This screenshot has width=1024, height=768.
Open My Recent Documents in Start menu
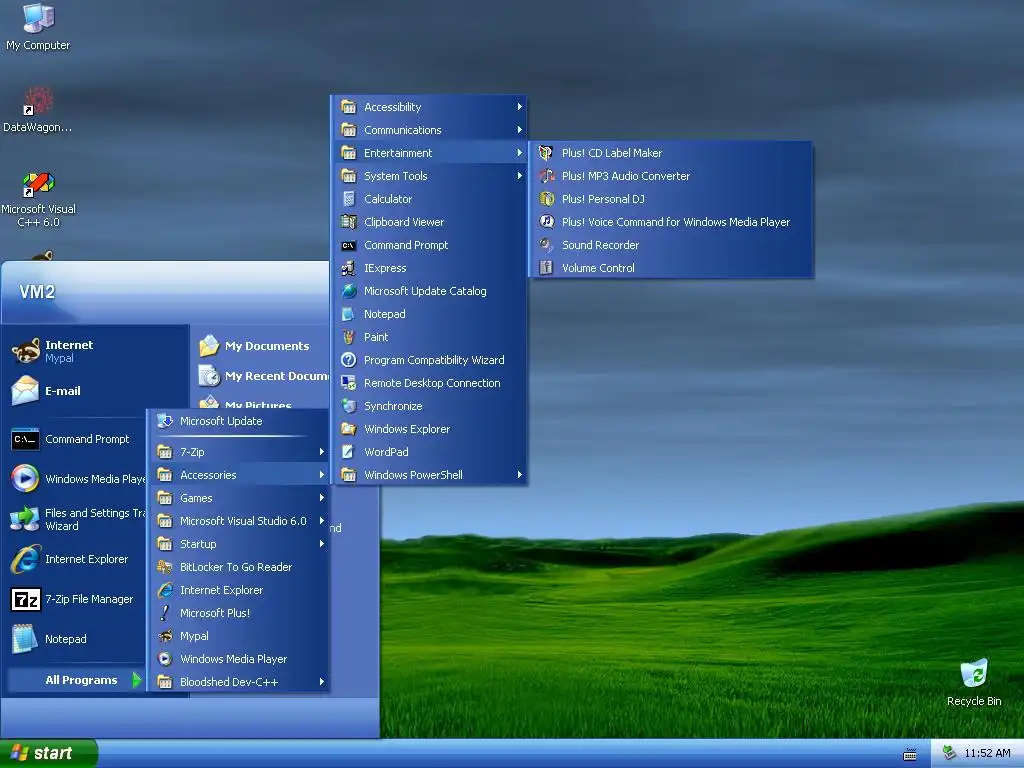point(263,376)
